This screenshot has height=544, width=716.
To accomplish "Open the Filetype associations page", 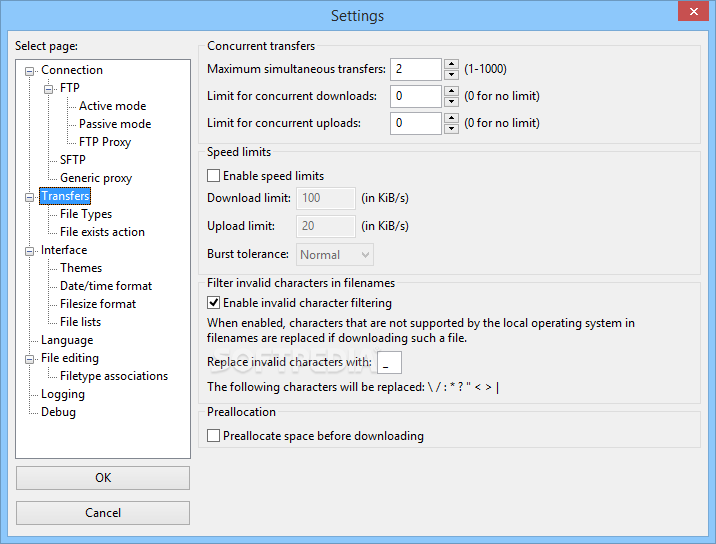I will pos(114,376).
